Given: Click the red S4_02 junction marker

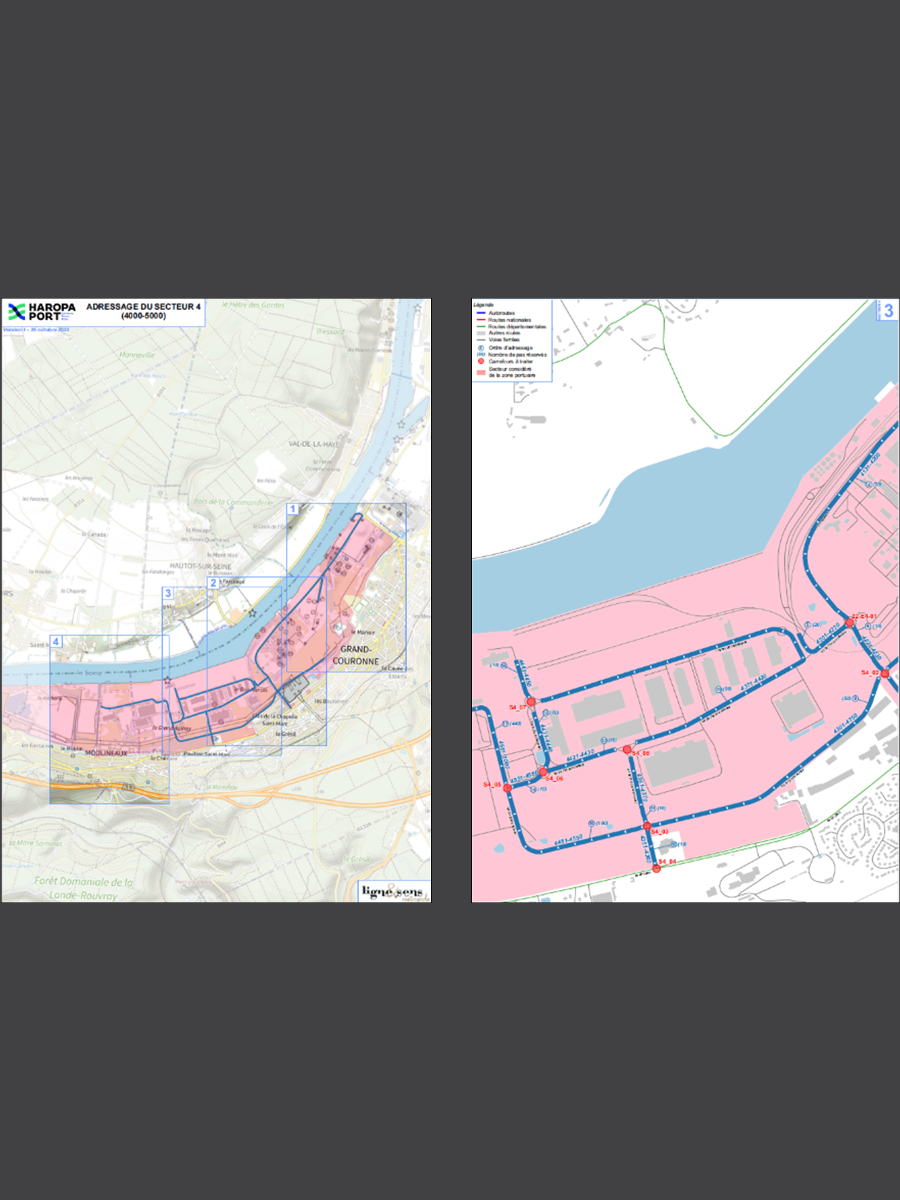Looking at the screenshot, I should [885, 673].
